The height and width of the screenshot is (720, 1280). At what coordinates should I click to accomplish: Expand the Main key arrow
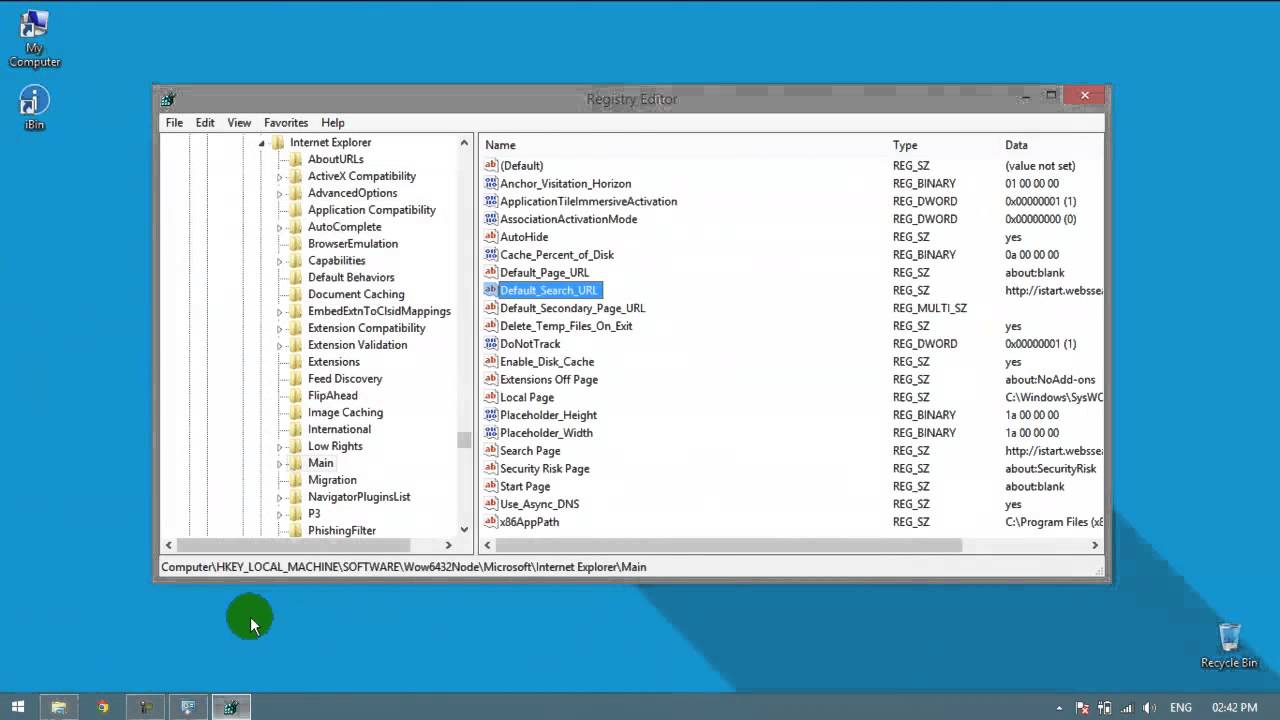pyautogui.click(x=280, y=464)
